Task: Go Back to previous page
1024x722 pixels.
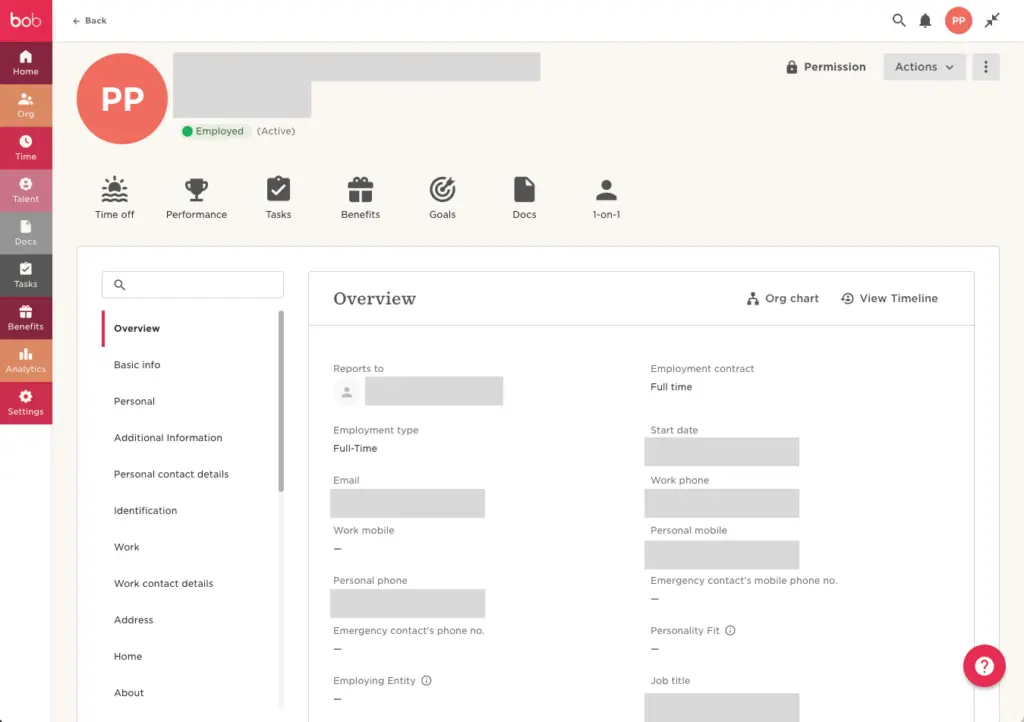Action: (x=89, y=21)
